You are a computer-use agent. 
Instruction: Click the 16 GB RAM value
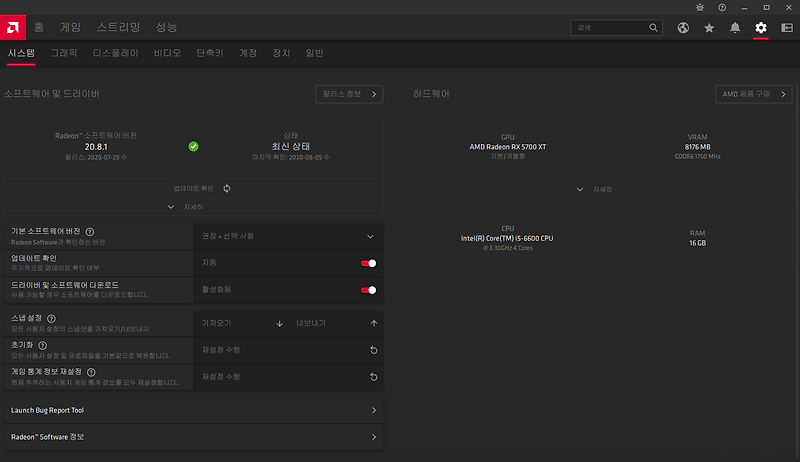697,243
